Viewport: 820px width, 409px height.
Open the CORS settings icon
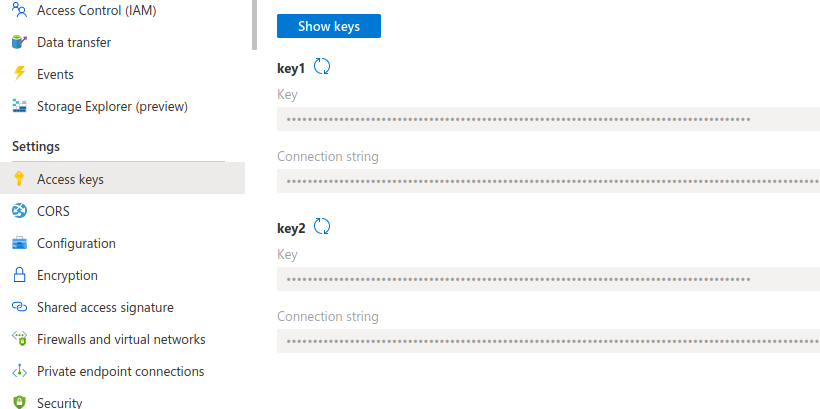19,211
